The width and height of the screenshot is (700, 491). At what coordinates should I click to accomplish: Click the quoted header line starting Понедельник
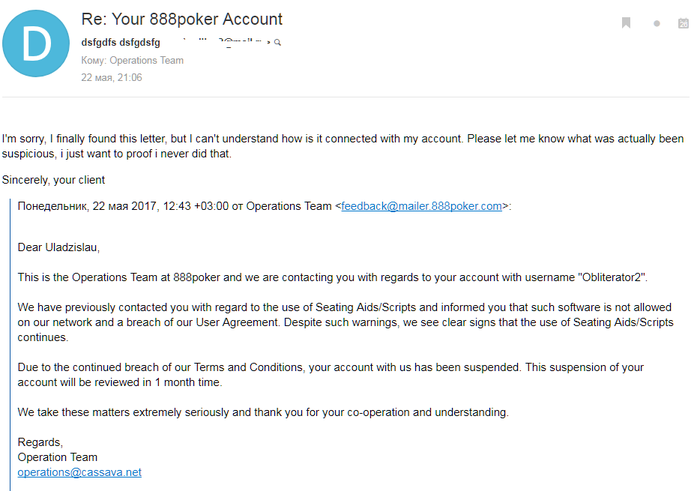pos(175,206)
